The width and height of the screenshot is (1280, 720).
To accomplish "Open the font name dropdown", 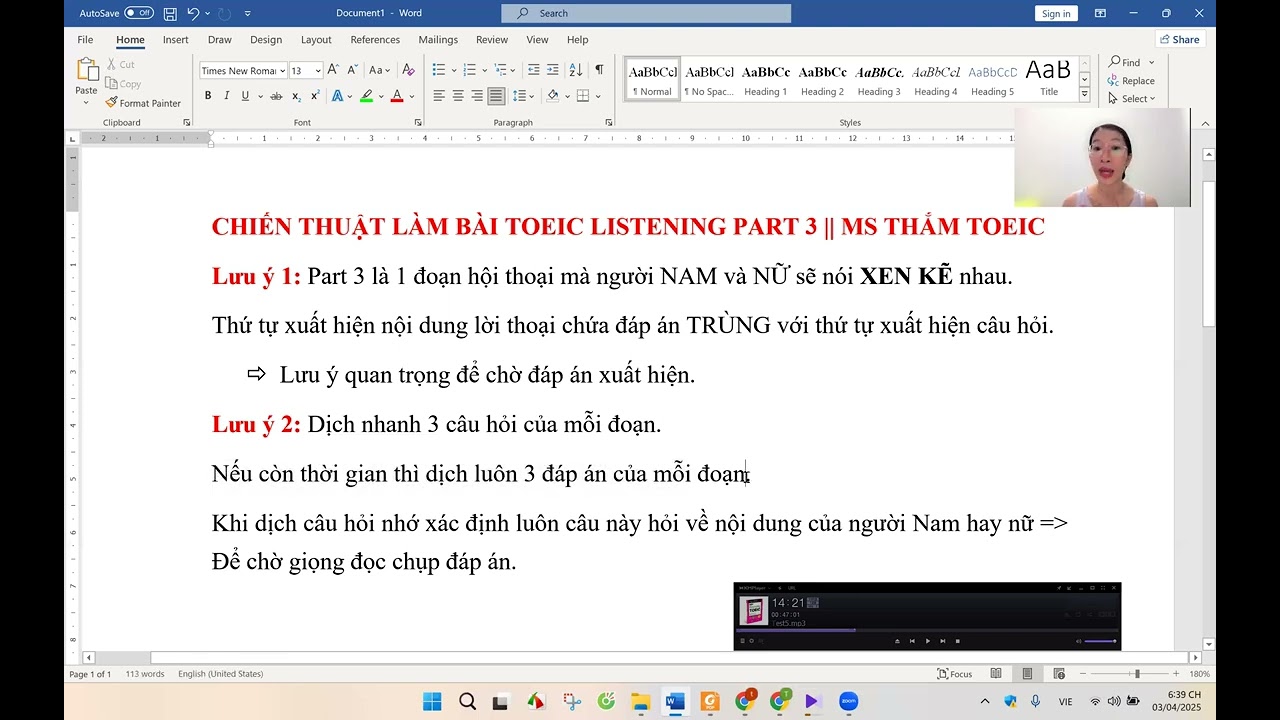I will click(x=283, y=71).
